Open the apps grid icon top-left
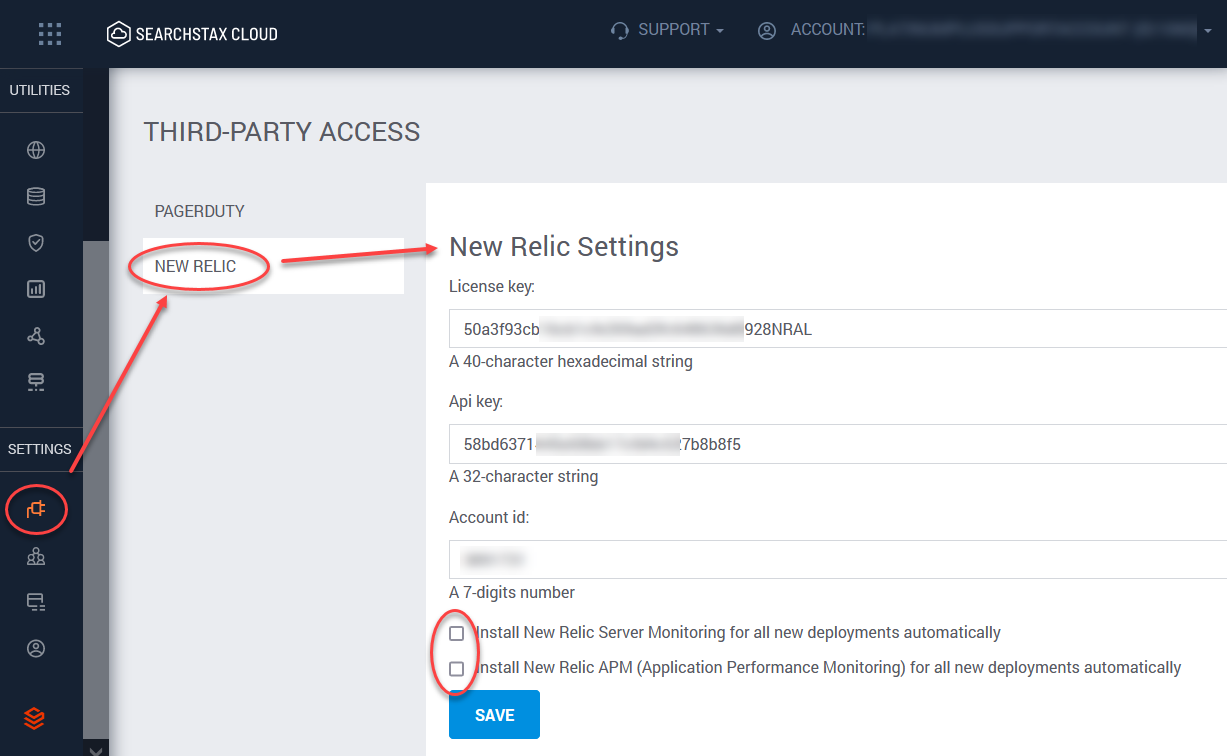This screenshot has height=756, width=1227. 49,33
